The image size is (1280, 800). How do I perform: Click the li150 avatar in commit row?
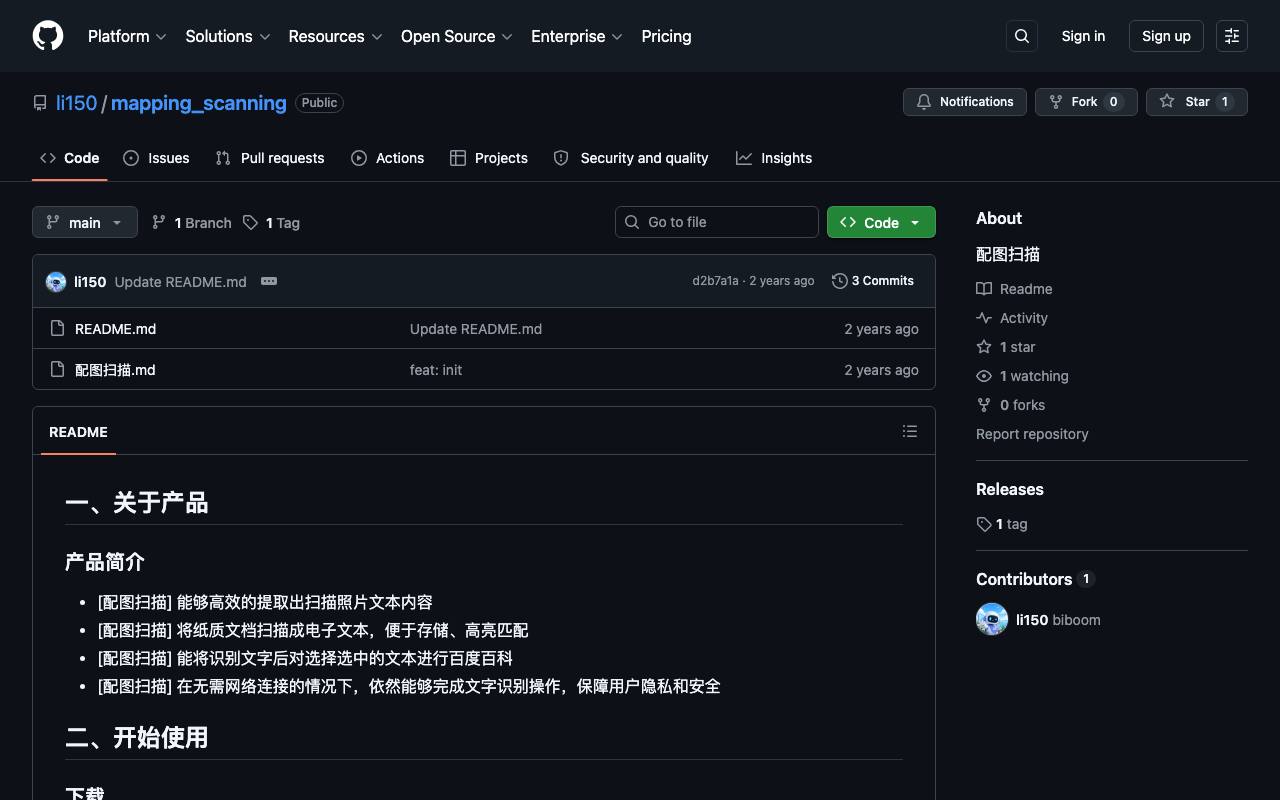point(56,282)
